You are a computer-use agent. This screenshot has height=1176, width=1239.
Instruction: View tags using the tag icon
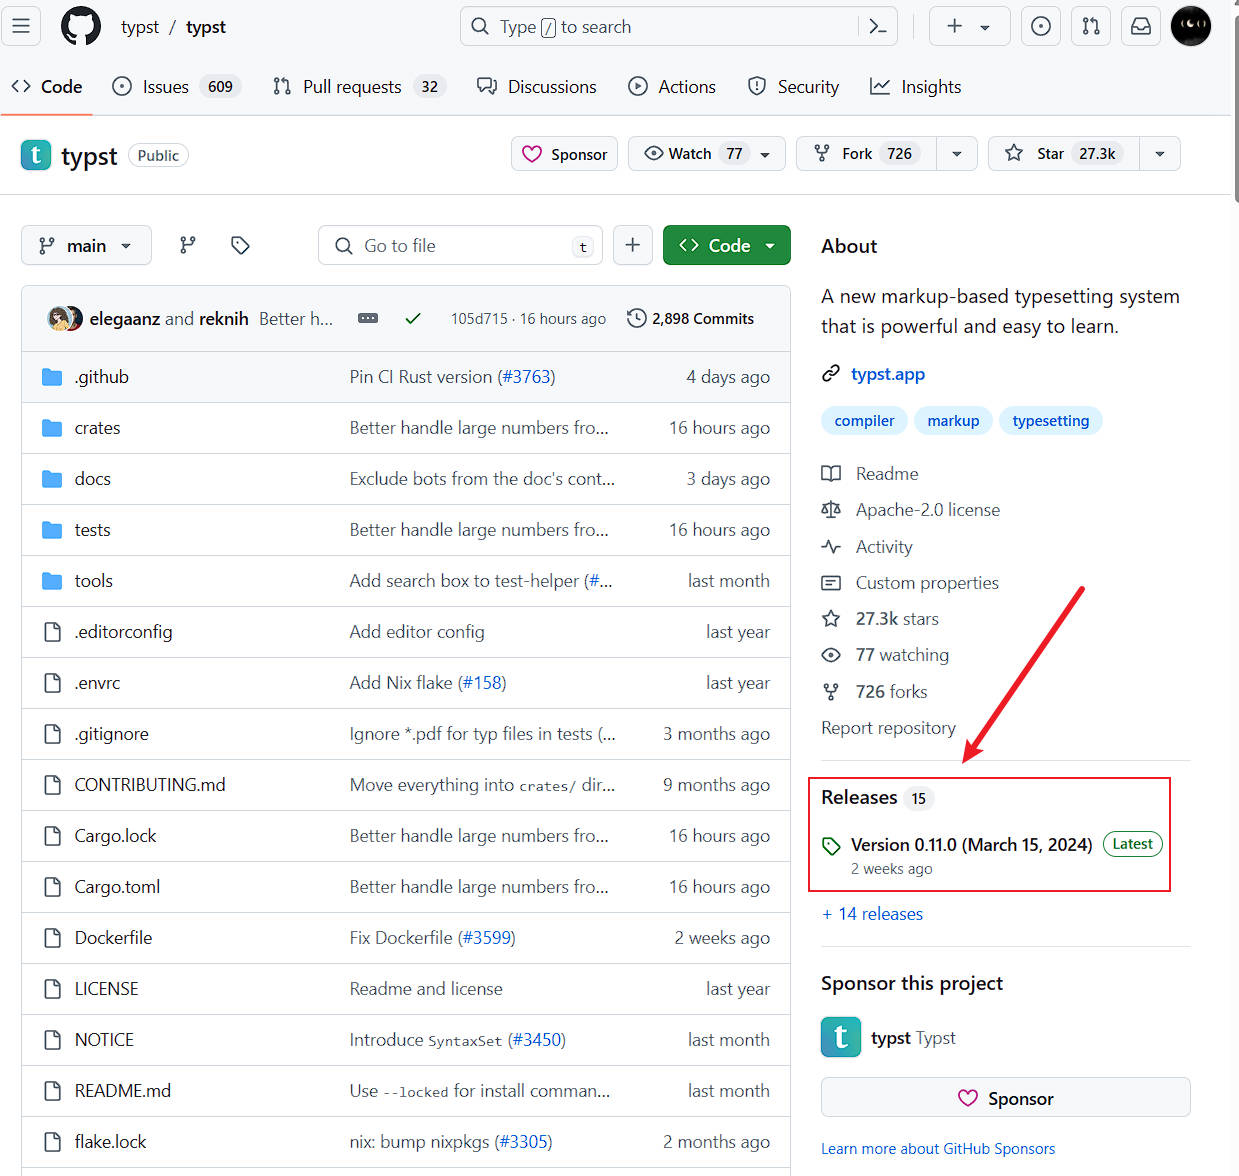click(240, 245)
